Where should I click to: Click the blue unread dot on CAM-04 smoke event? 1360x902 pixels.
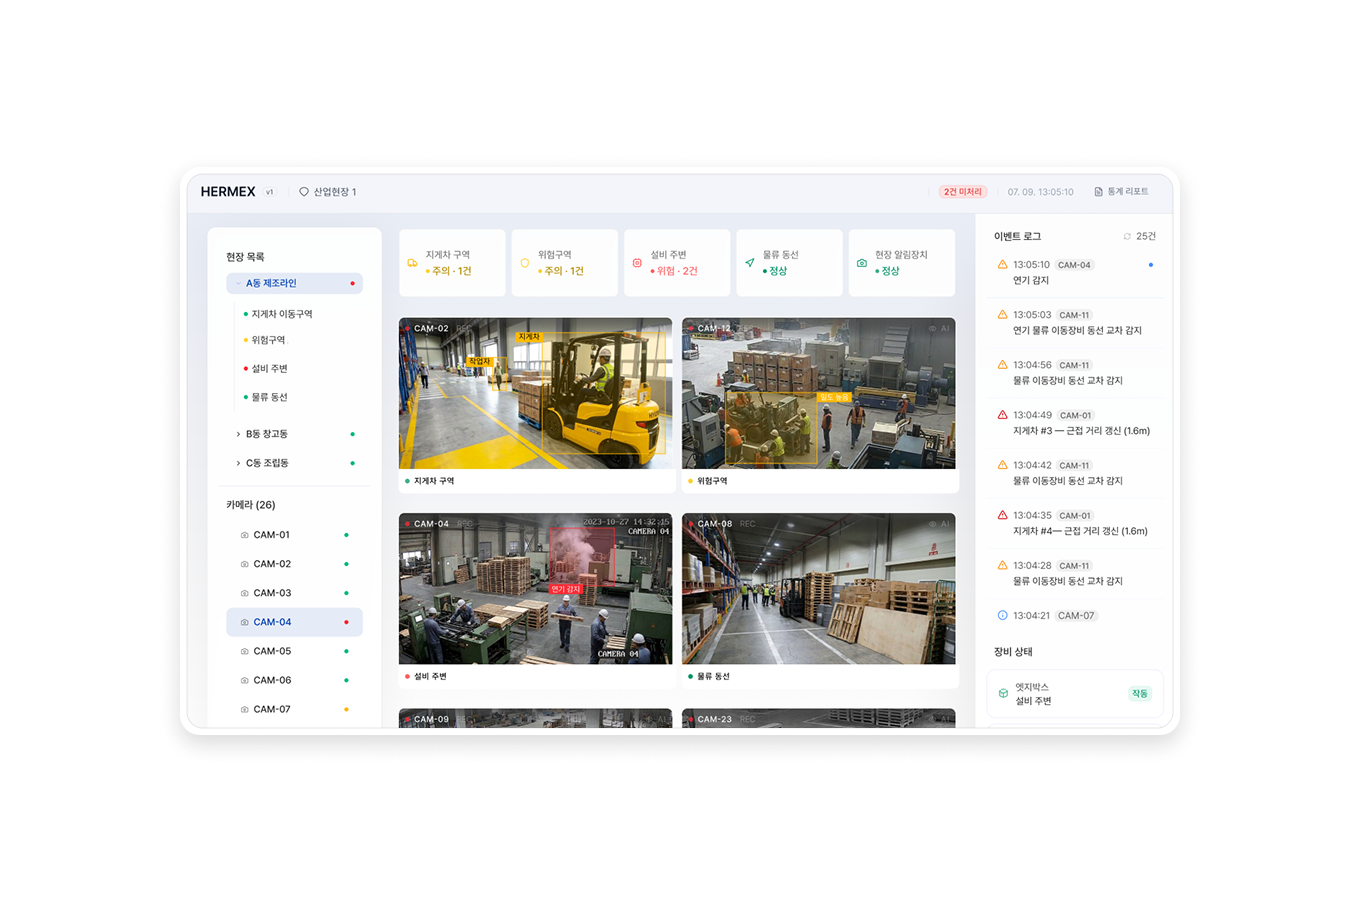click(x=1151, y=265)
